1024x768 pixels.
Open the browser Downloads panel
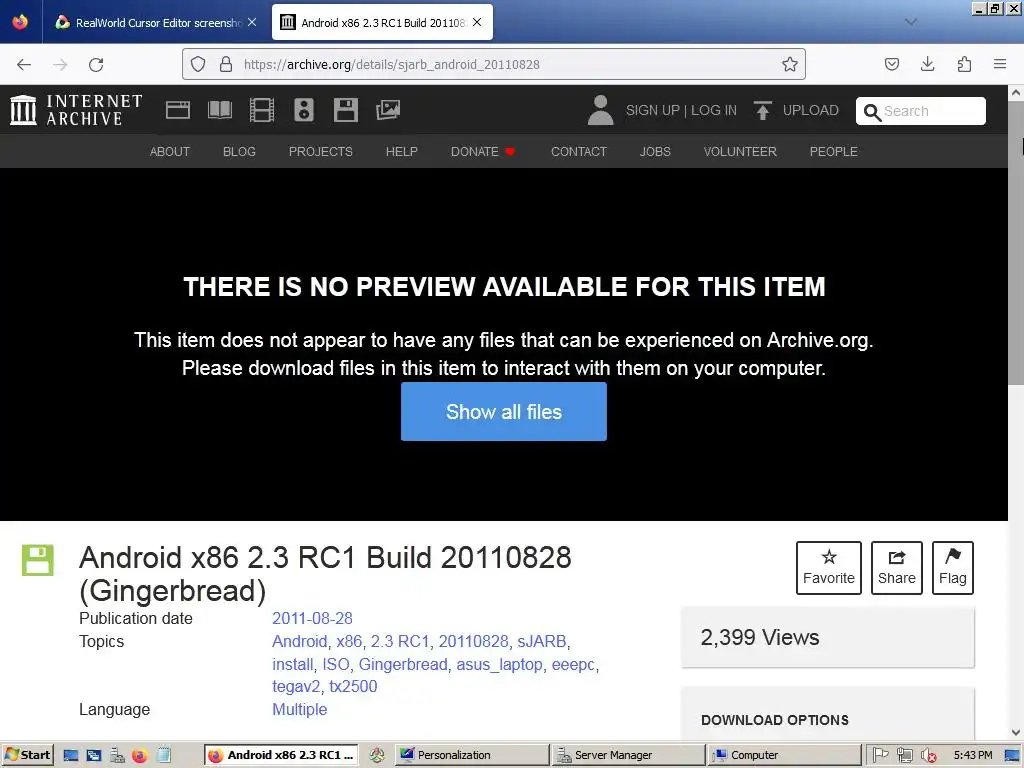(x=927, y=64)
